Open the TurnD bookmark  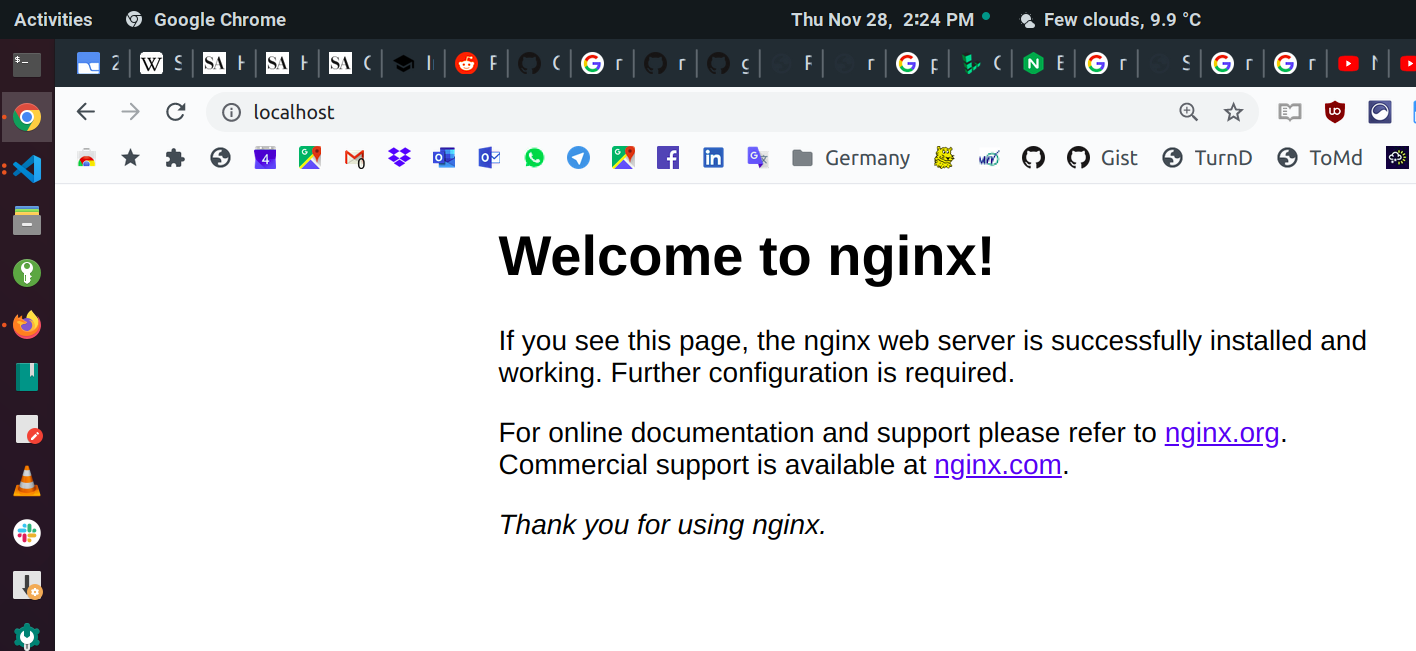(x=1207, y=158)
